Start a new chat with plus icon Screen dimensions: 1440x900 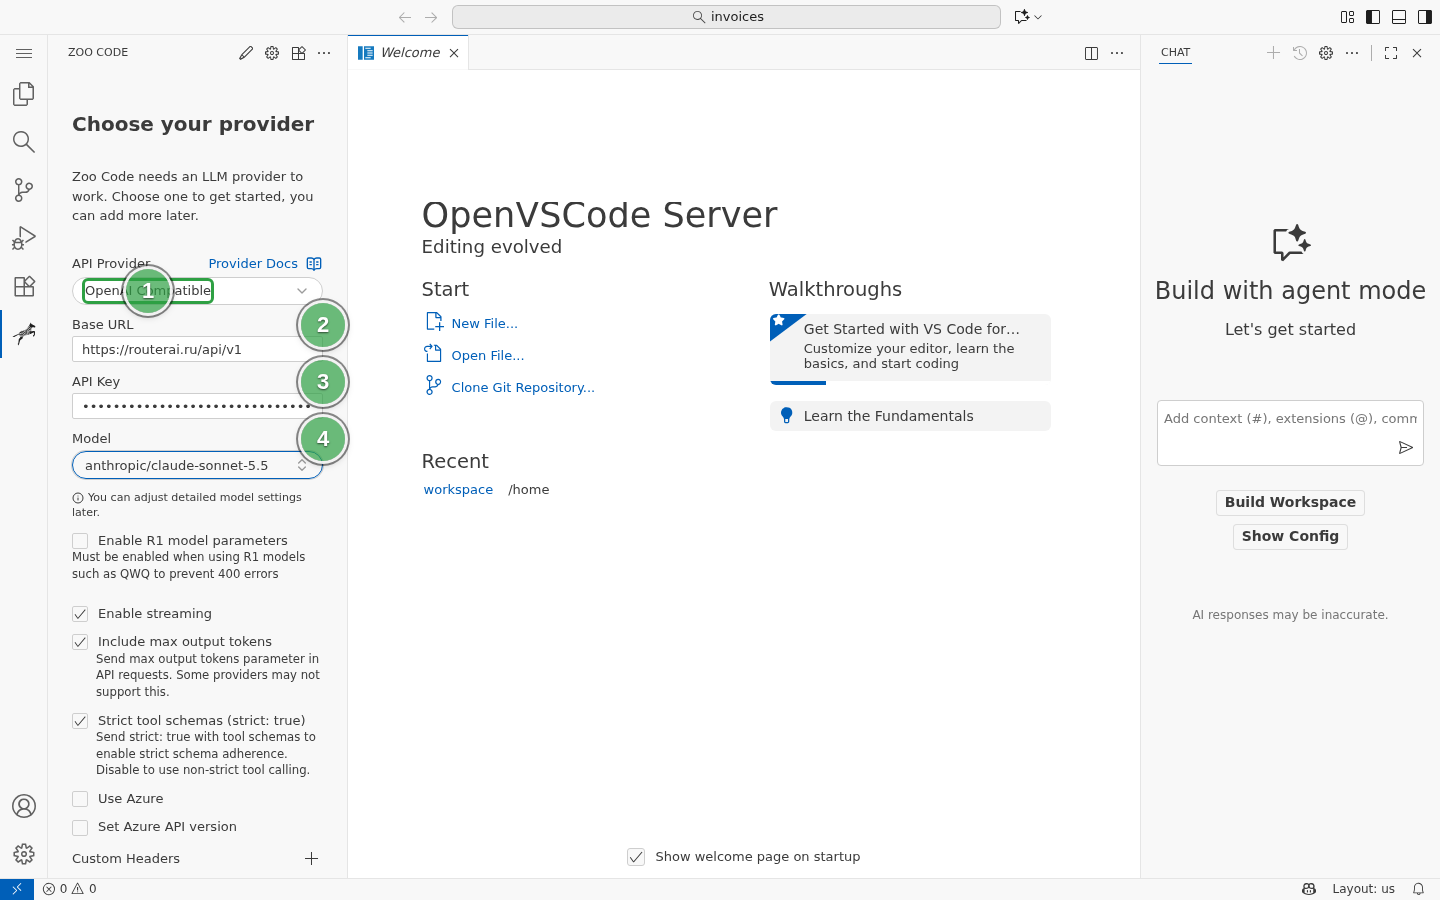click(x=1273, y=53)
